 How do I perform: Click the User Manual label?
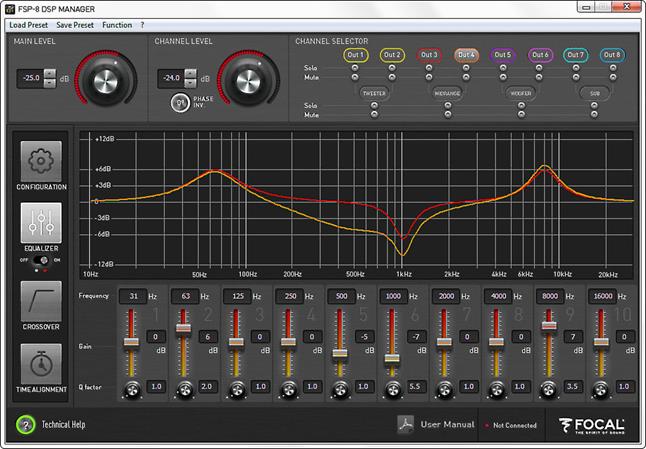coord(447,424)
